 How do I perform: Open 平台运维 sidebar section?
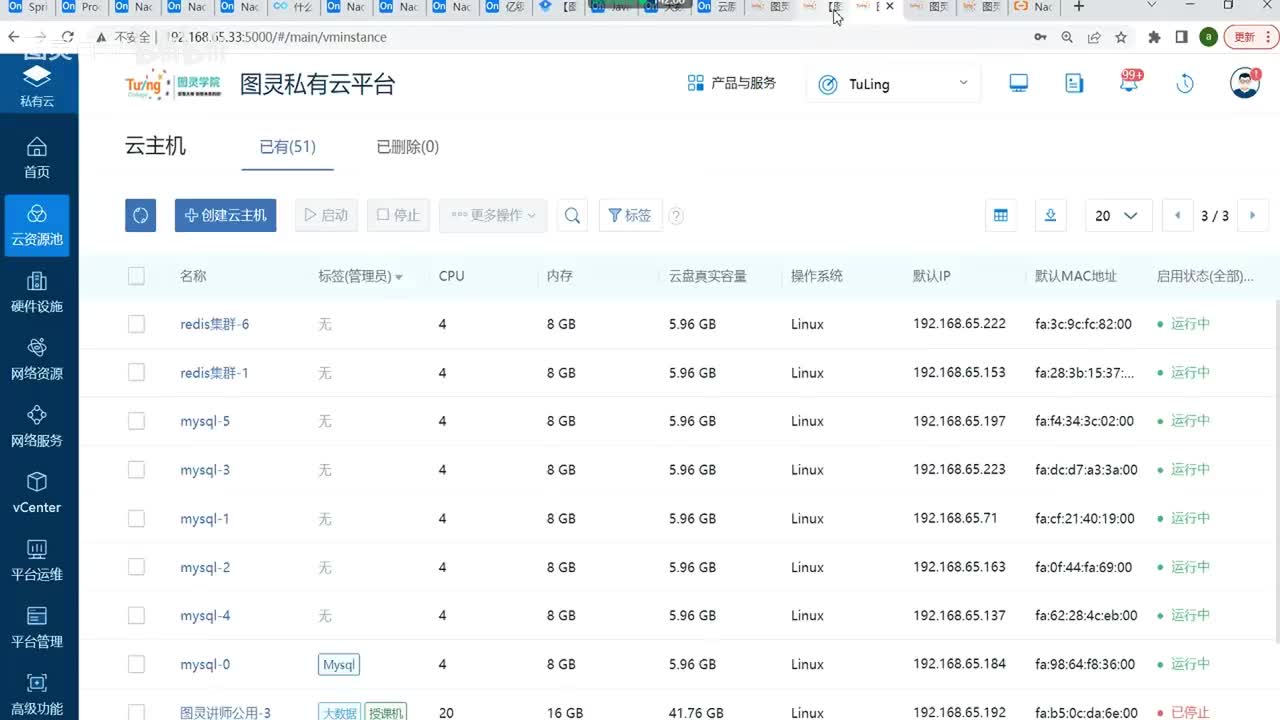point(37,560)
